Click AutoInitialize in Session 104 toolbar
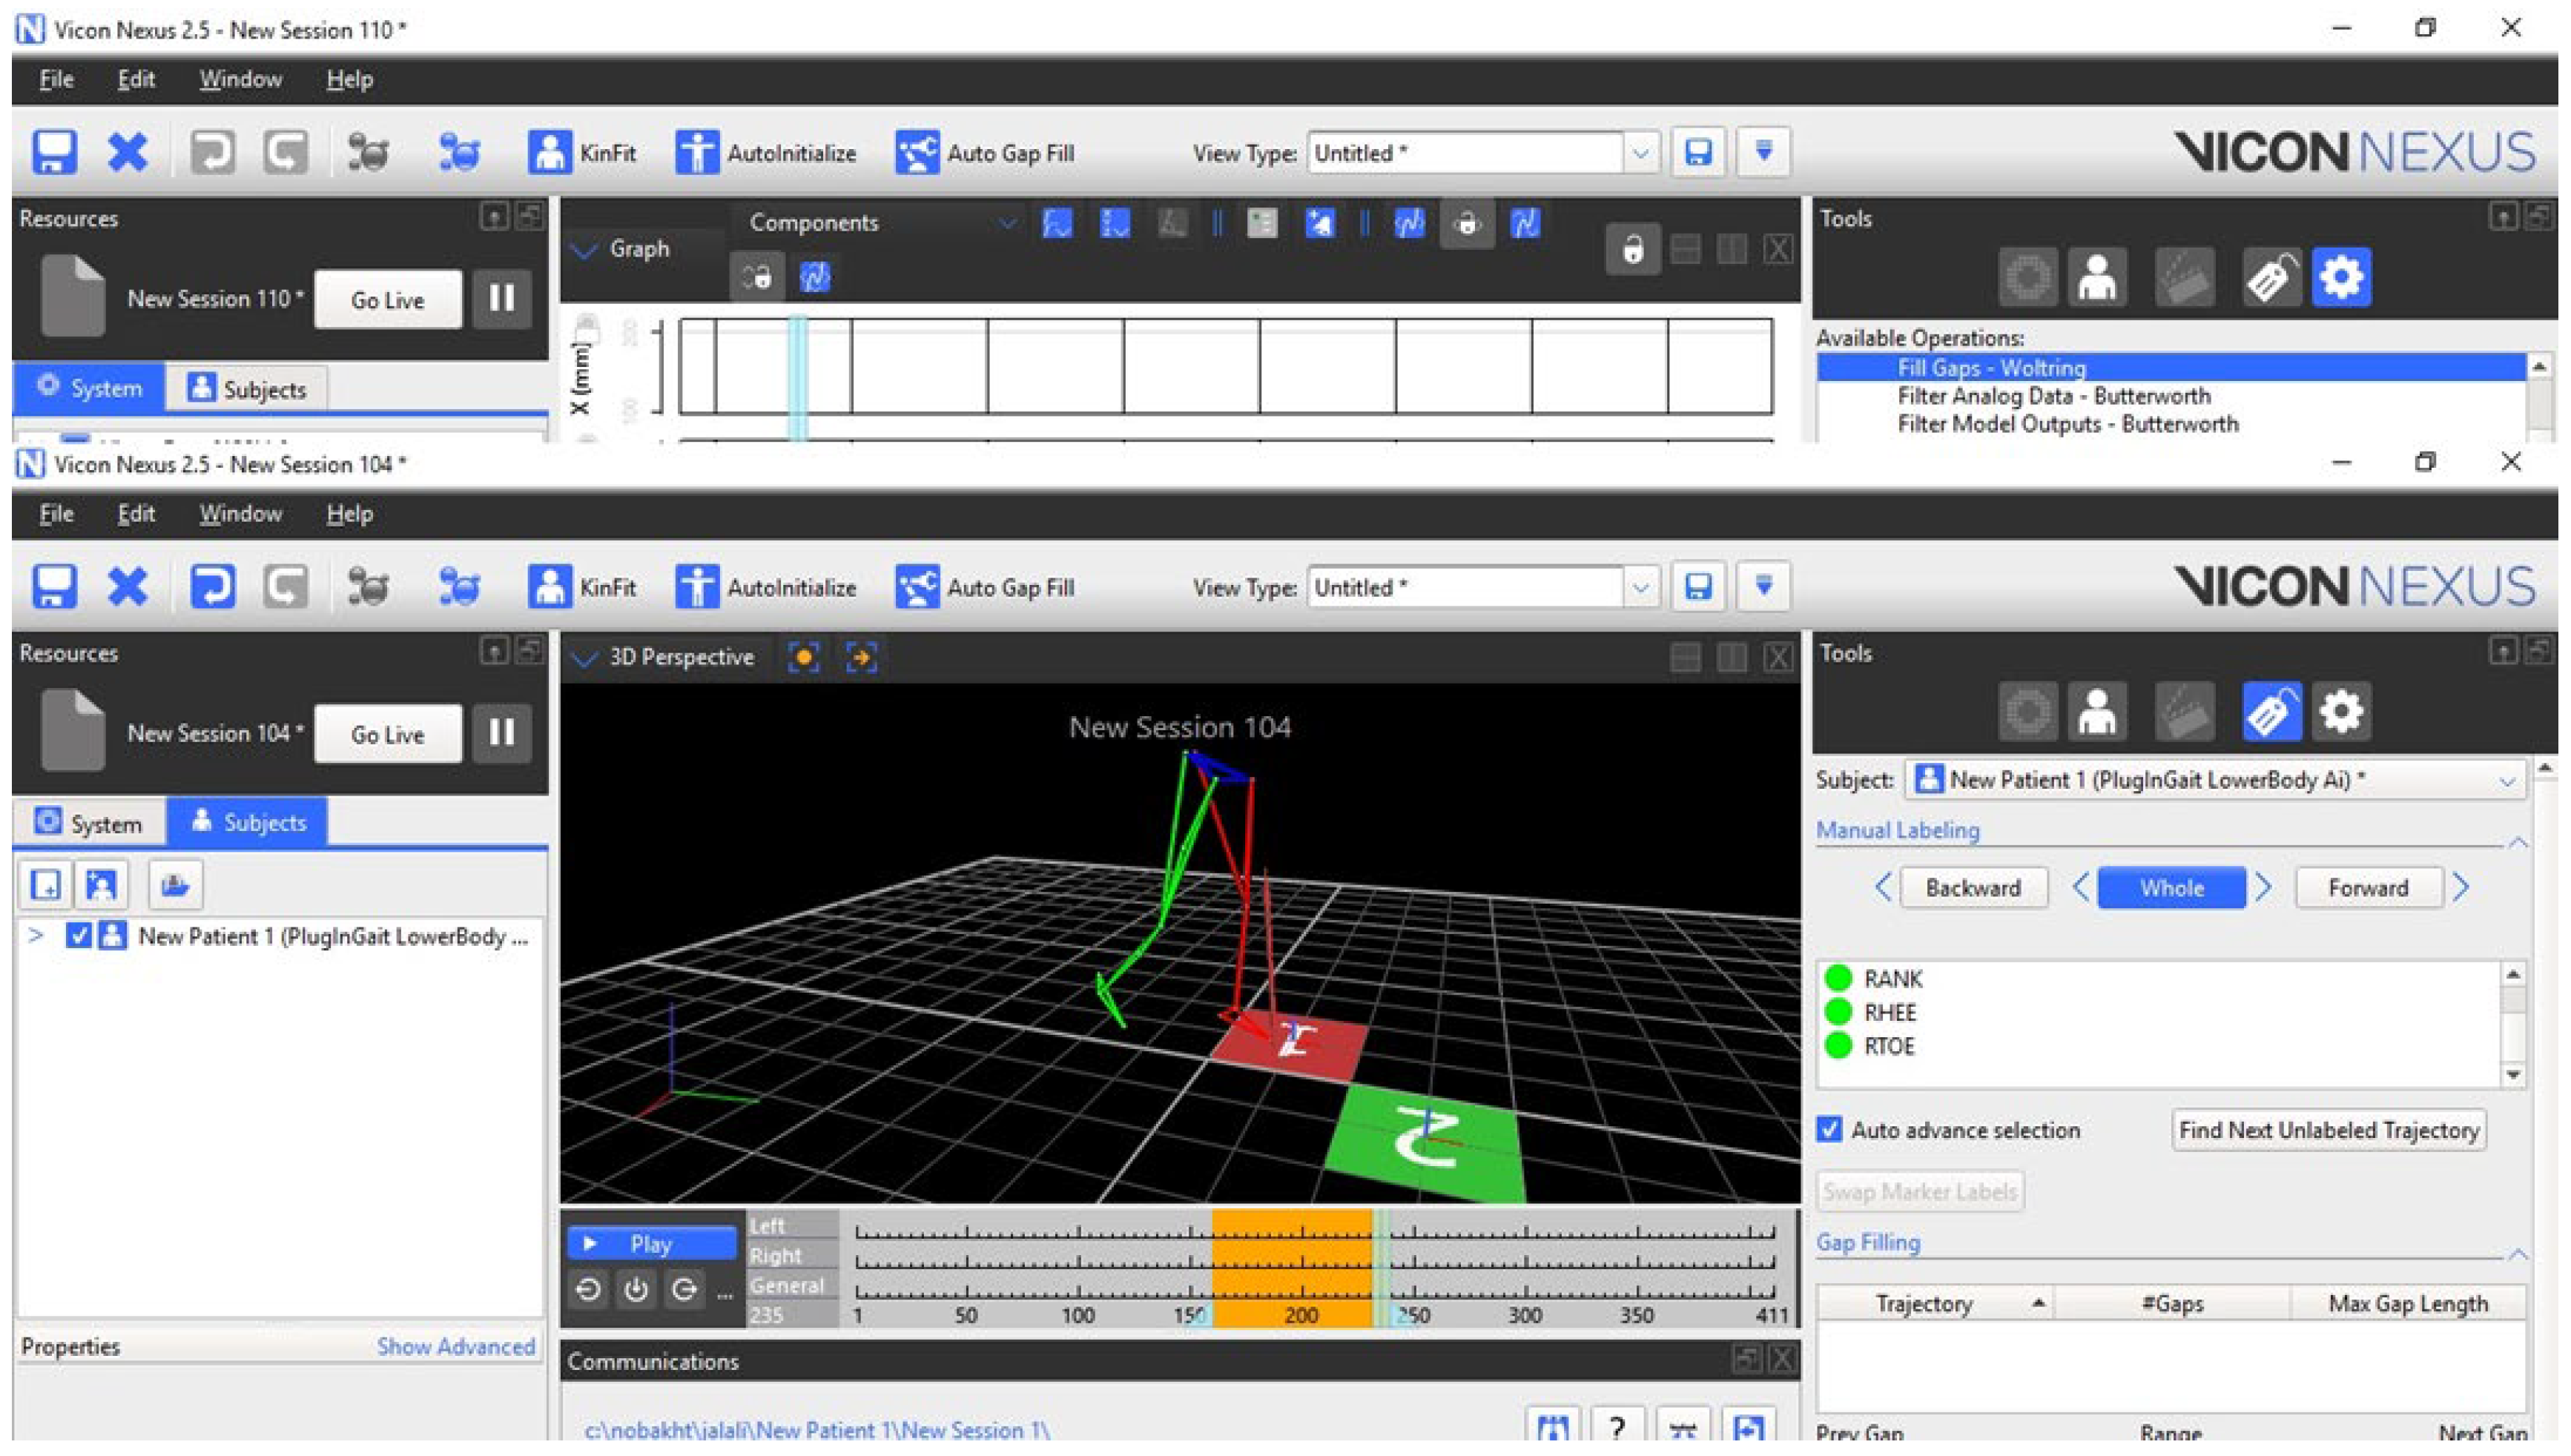Screen dimensions: 2571x1456 point(766,587)
